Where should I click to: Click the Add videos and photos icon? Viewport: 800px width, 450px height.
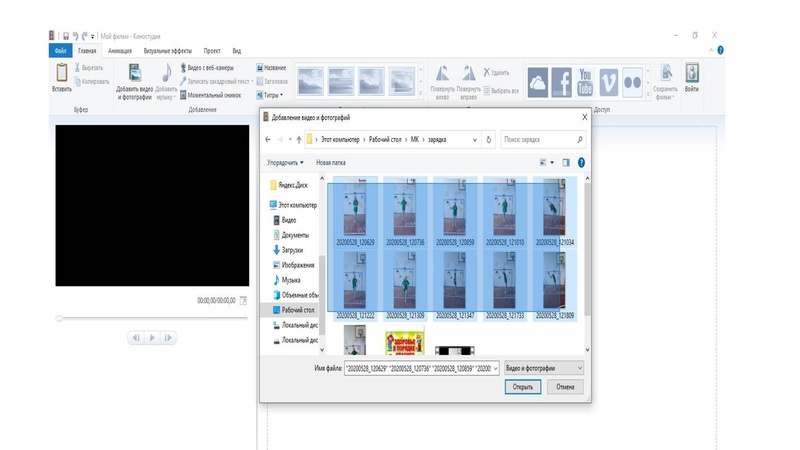pyautogui.click(x=134, y=77)
